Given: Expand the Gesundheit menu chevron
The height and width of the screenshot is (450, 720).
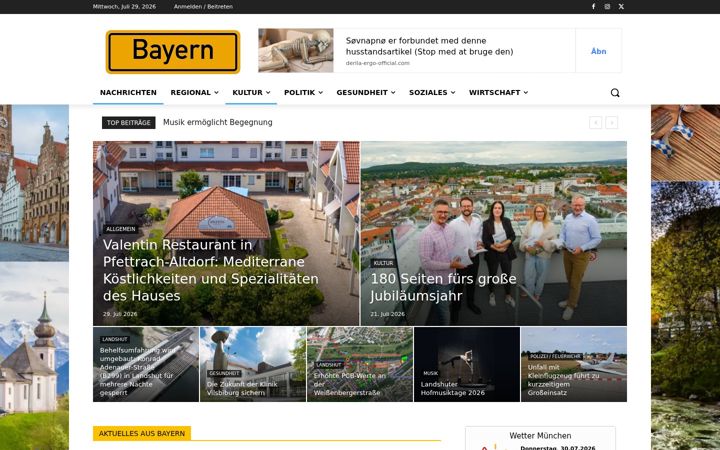Looking at the screenshot, I should [x=393, y=93].
